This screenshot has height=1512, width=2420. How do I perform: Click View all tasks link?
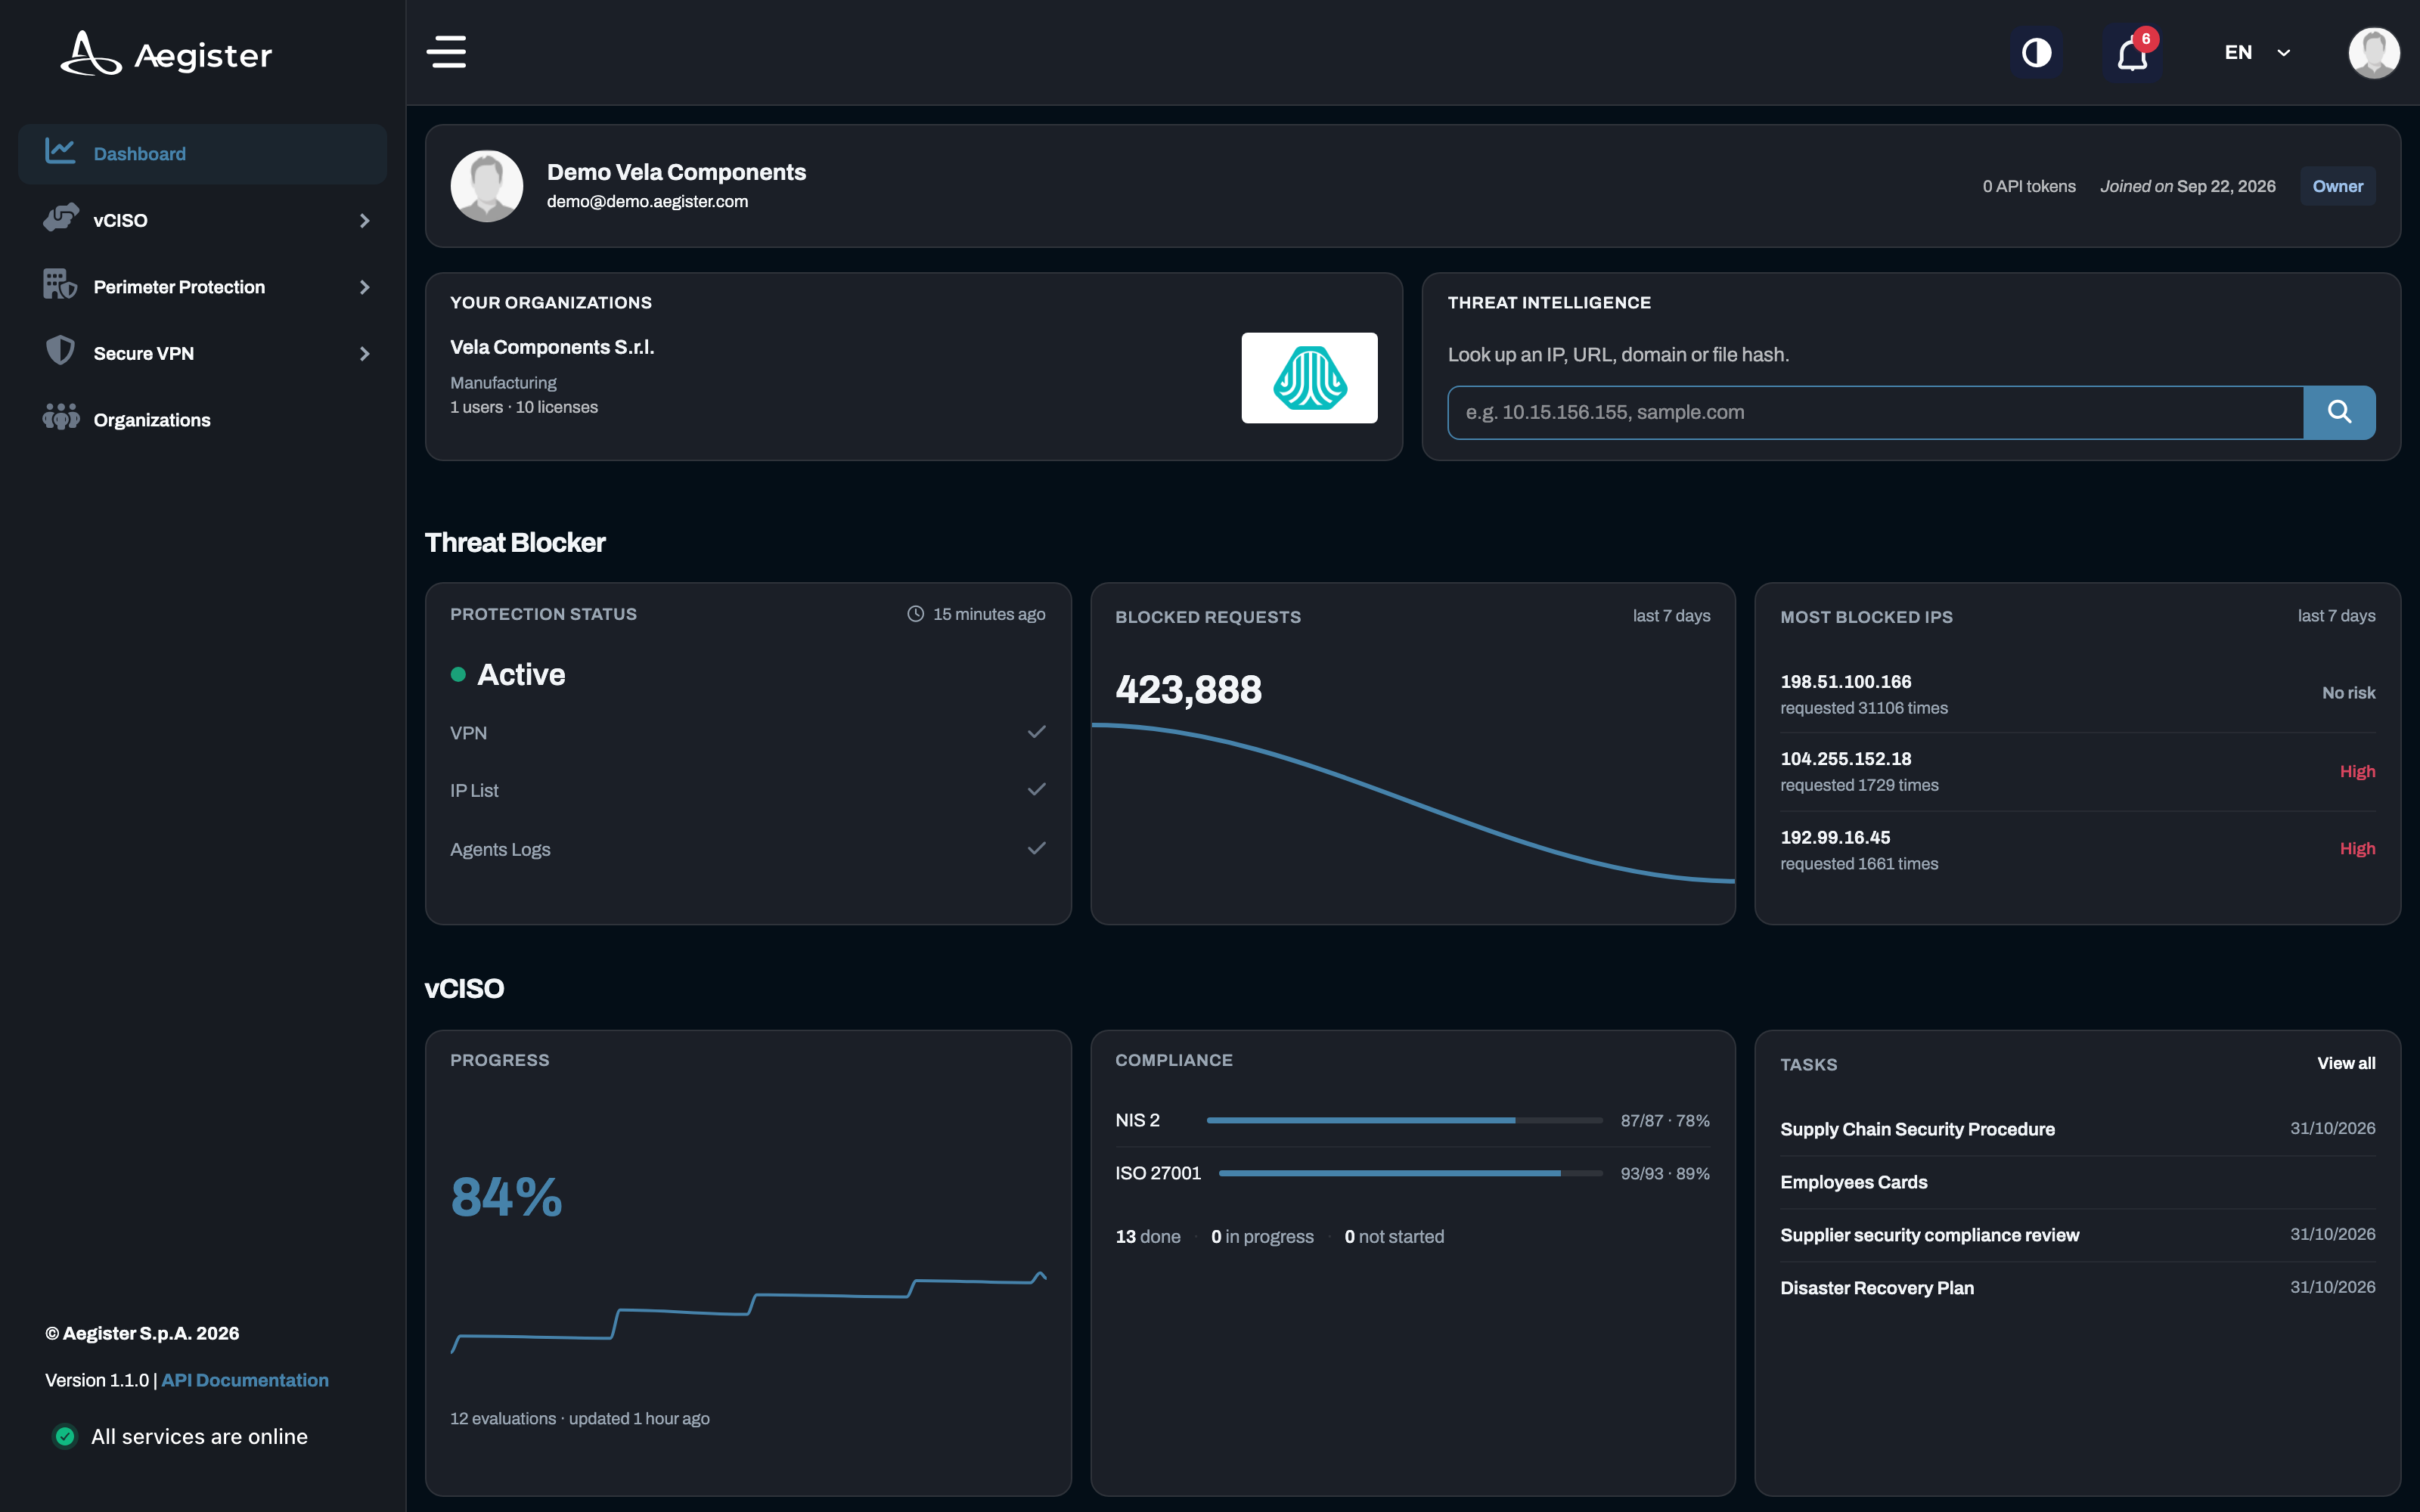[x=2346, y=1063]
